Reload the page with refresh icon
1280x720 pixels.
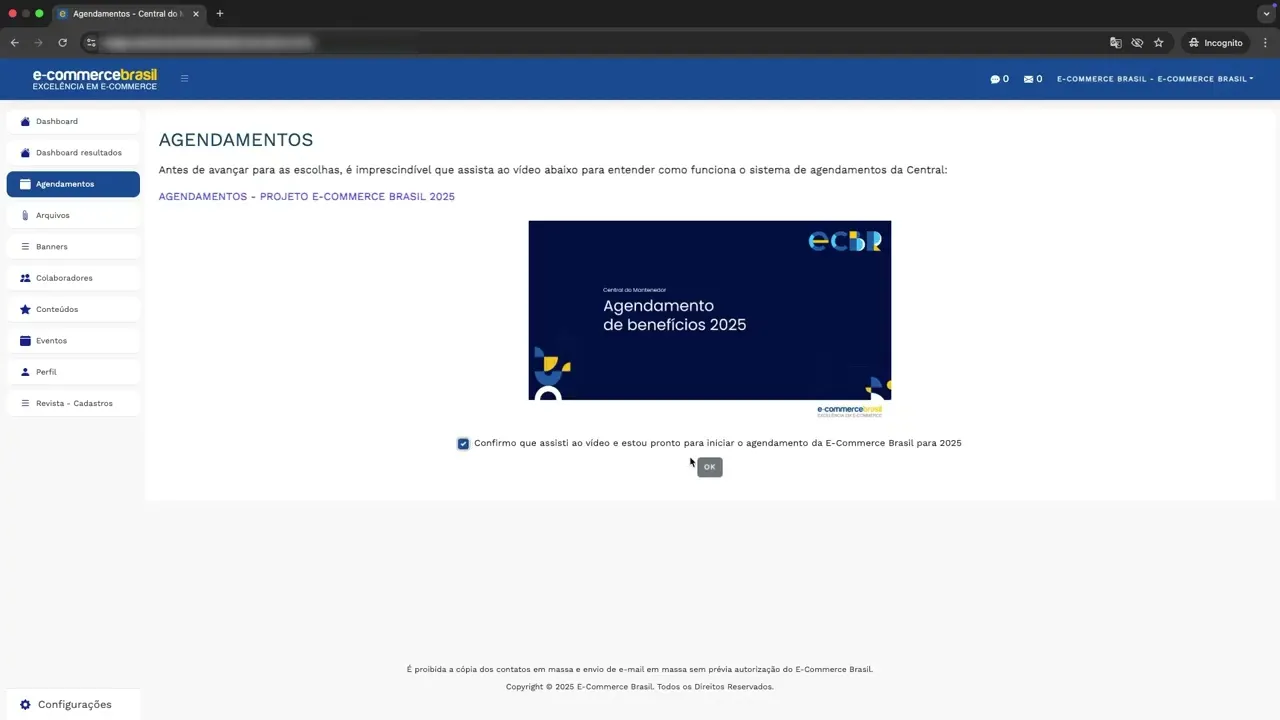pos(62,43)
